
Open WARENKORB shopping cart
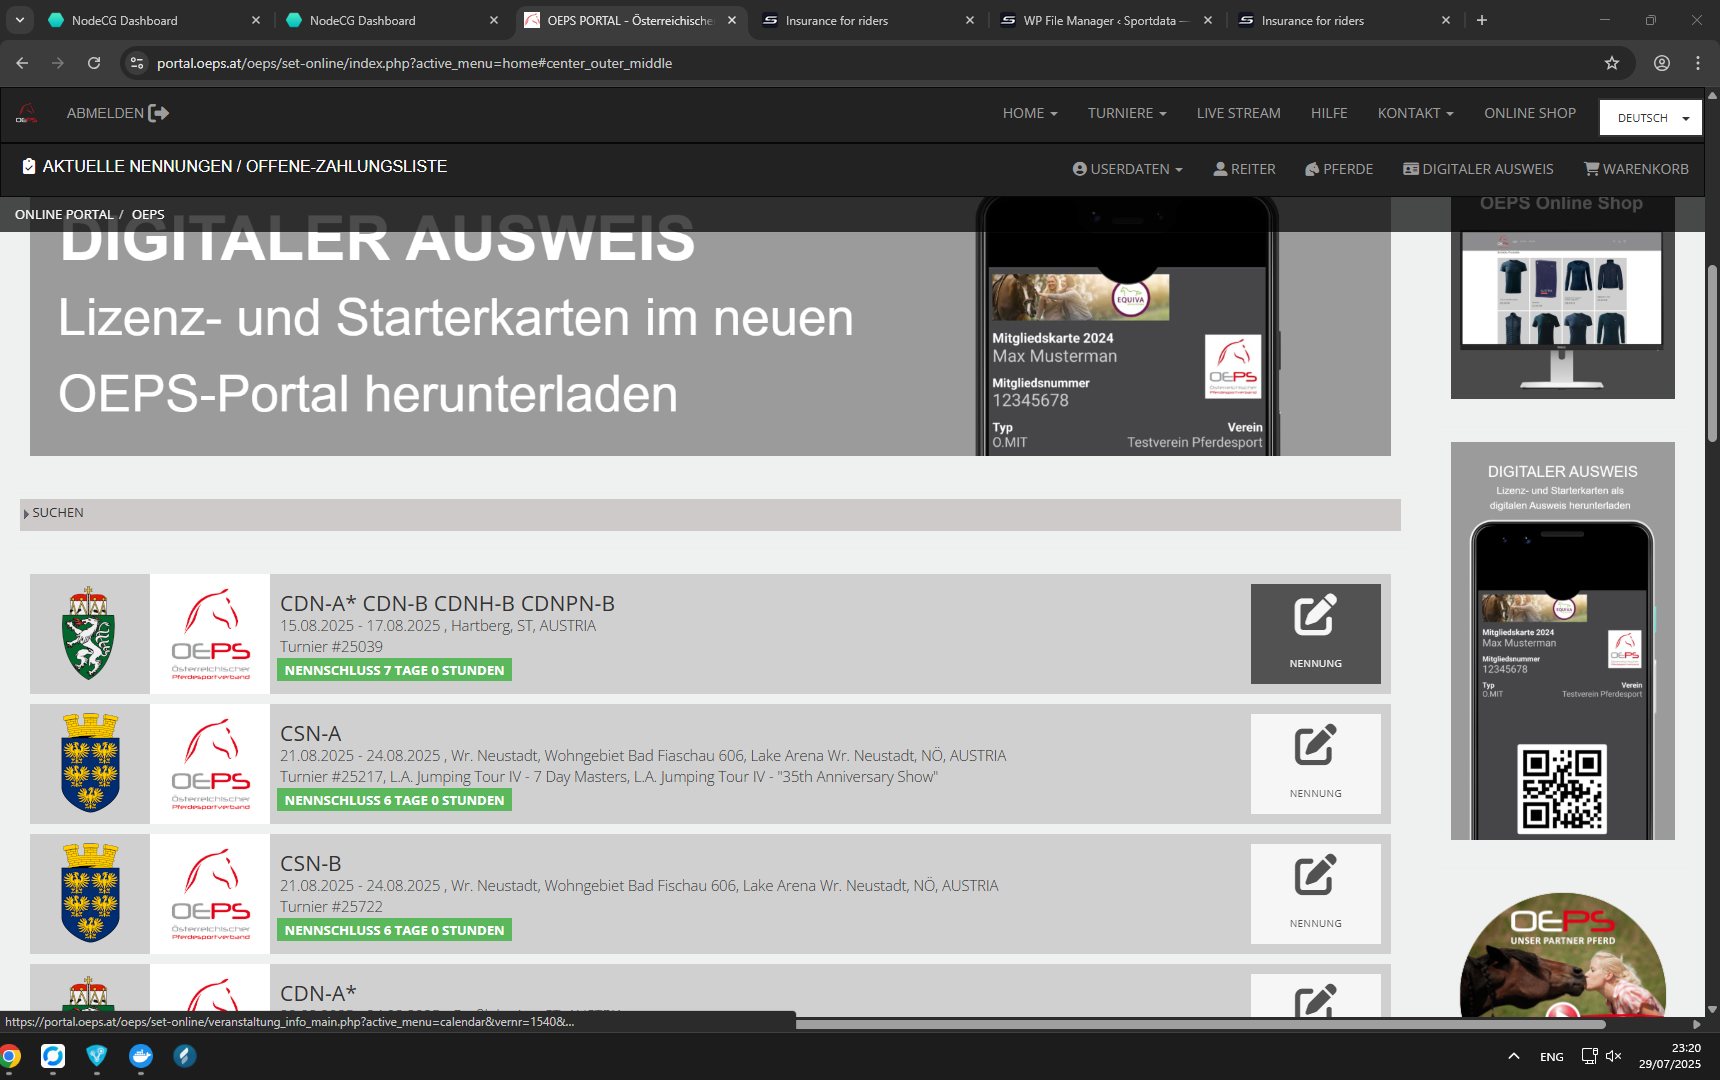1636,169
